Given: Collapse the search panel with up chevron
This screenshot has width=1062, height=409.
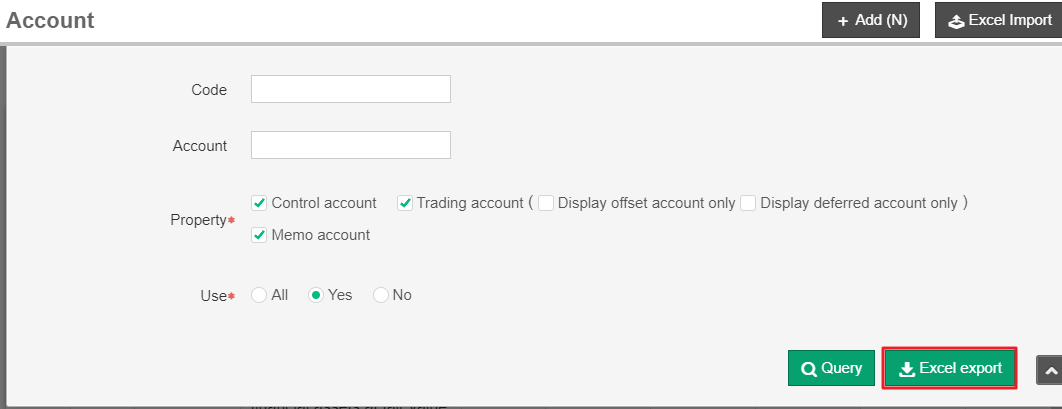Looking at the screenshot, I should pos(1049,370).
